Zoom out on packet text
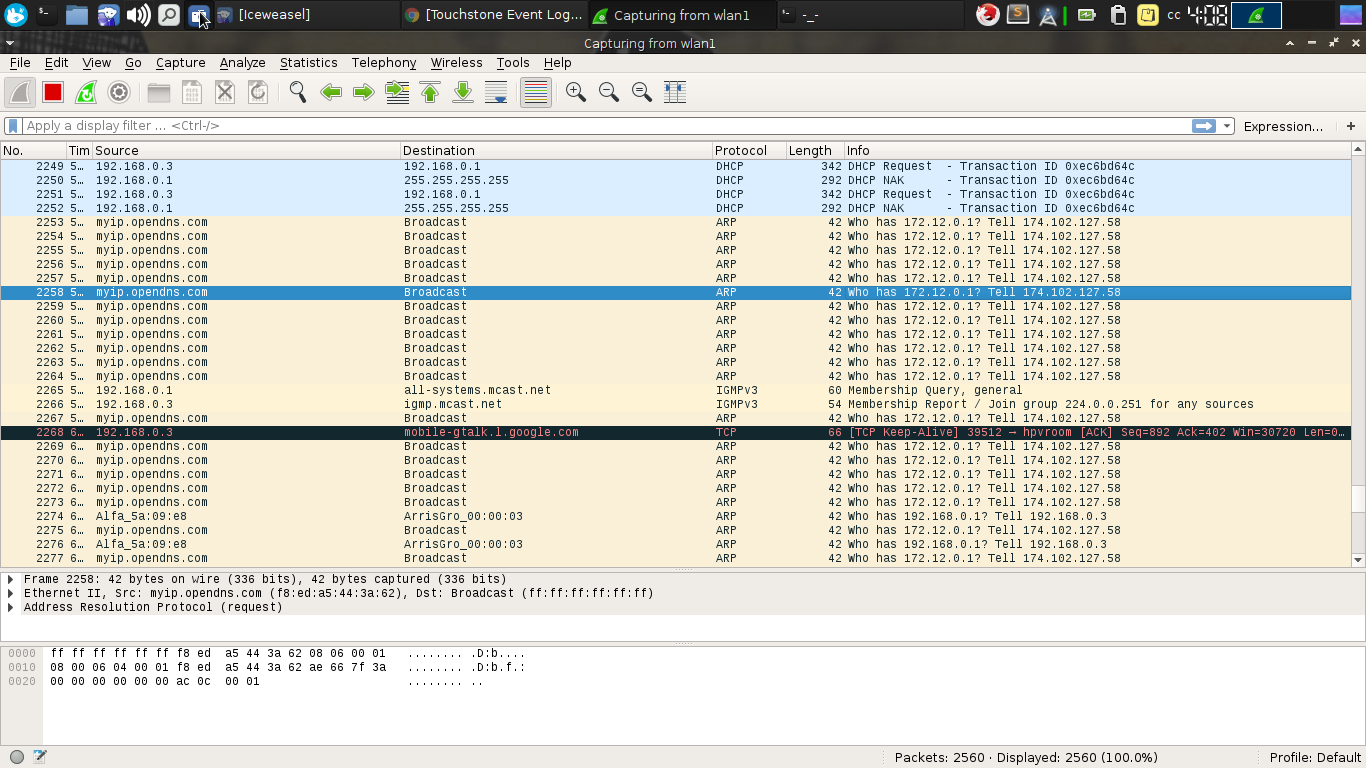Screen dimensions: 1366x768 [609, 92]
